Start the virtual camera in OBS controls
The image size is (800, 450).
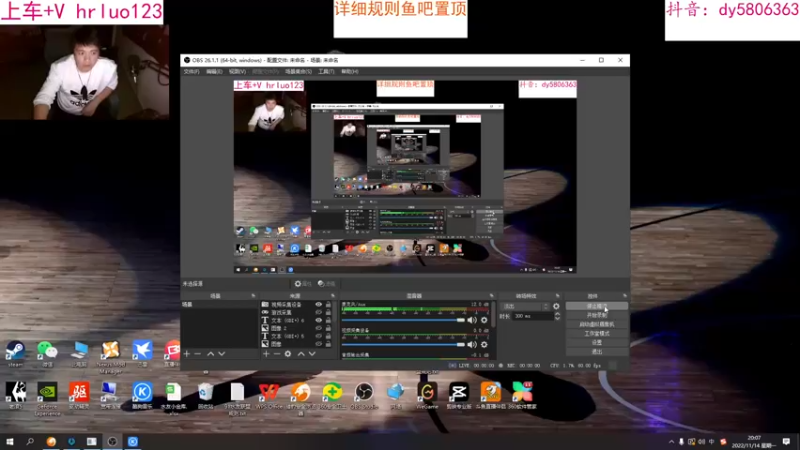pos(596,324)
